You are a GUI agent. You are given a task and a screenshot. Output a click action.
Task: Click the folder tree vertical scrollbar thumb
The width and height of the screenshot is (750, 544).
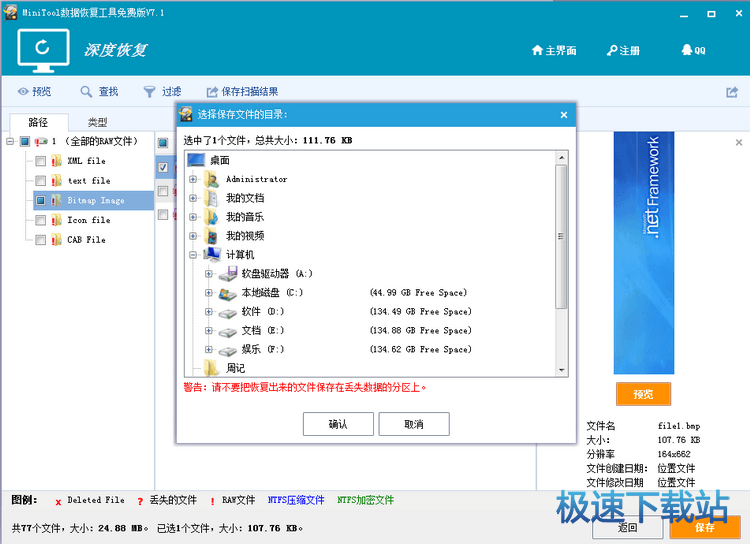point(562,236)
